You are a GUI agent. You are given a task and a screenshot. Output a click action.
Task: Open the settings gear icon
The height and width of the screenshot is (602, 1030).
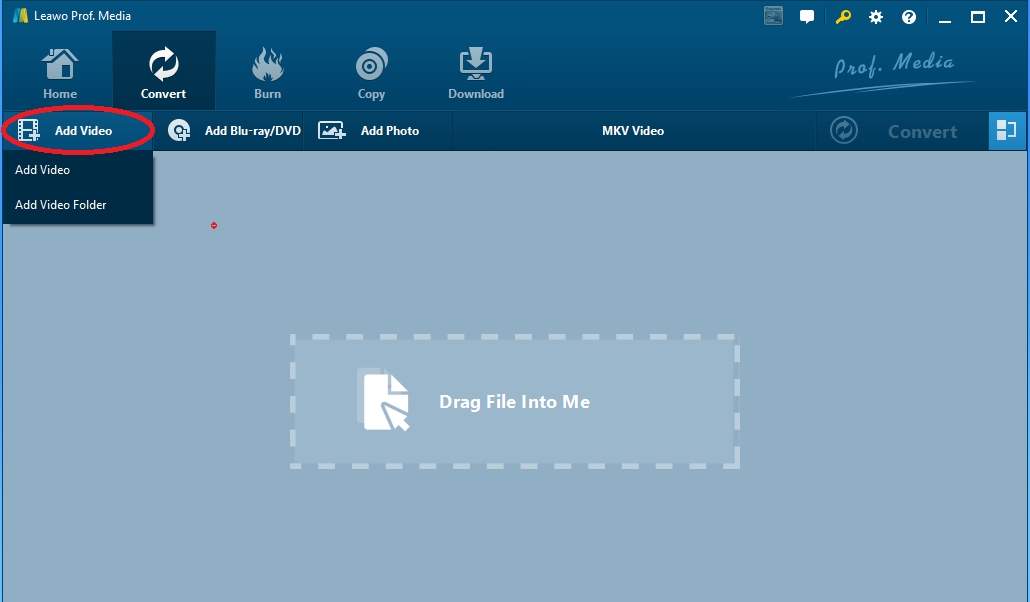coord(876,17)
